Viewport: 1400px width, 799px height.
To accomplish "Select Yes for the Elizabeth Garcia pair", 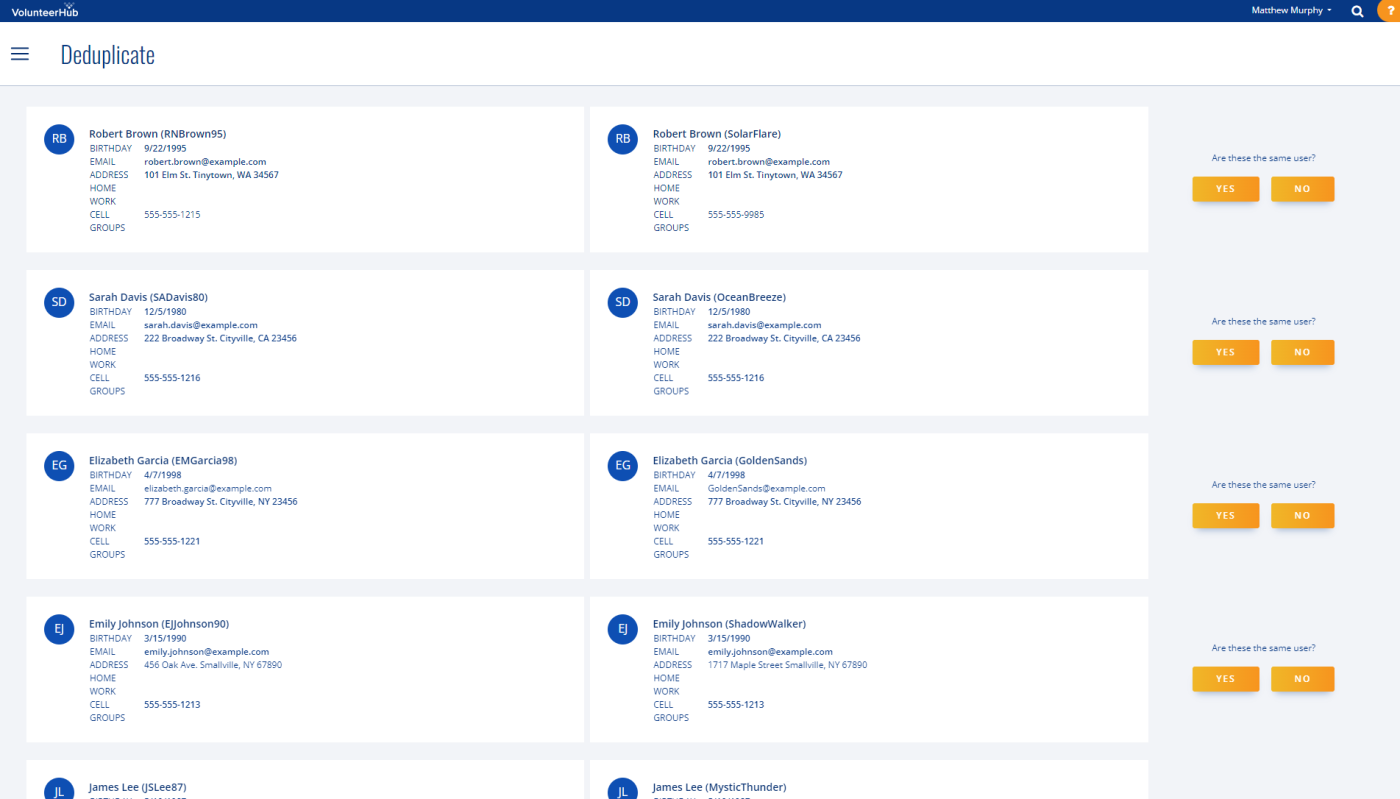I will click(x=1225, y=515).
